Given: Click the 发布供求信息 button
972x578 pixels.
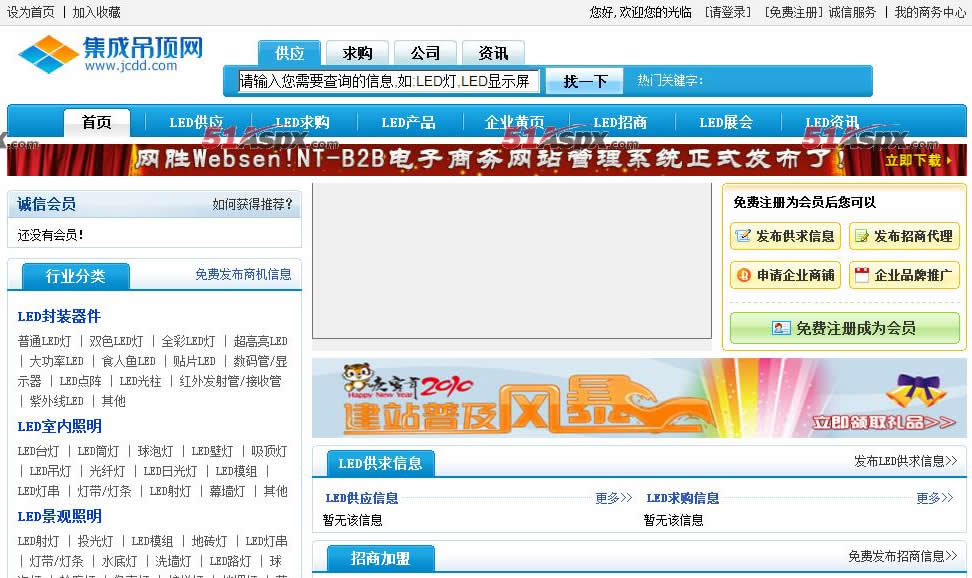Looking at the screenshot, I should (x=785, y=236).
